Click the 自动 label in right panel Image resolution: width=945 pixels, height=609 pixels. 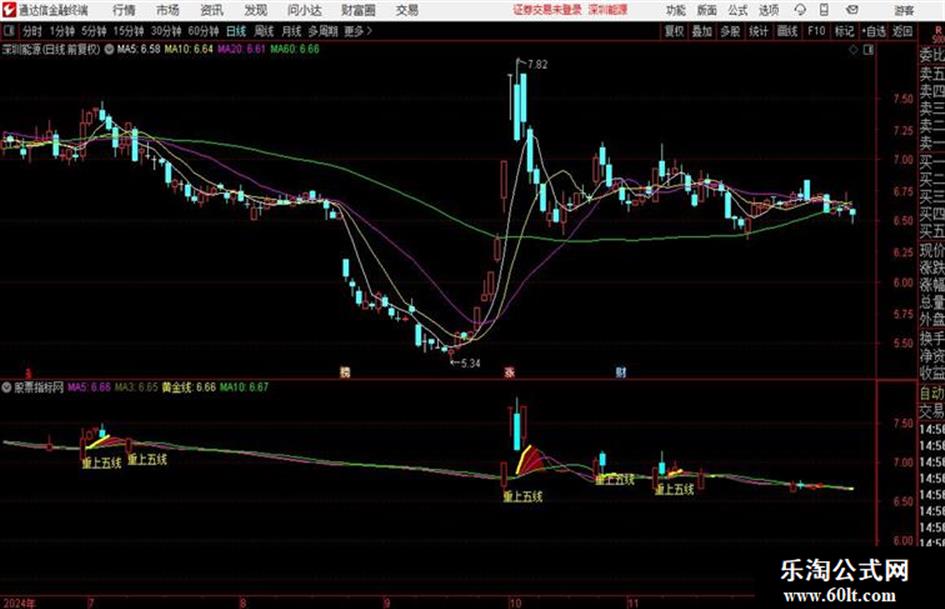[x=932, y=393]
